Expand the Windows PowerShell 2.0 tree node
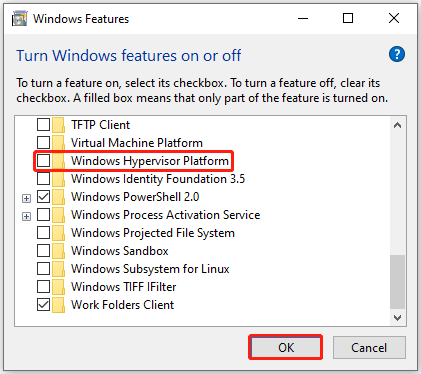 (x=26, y=199)
